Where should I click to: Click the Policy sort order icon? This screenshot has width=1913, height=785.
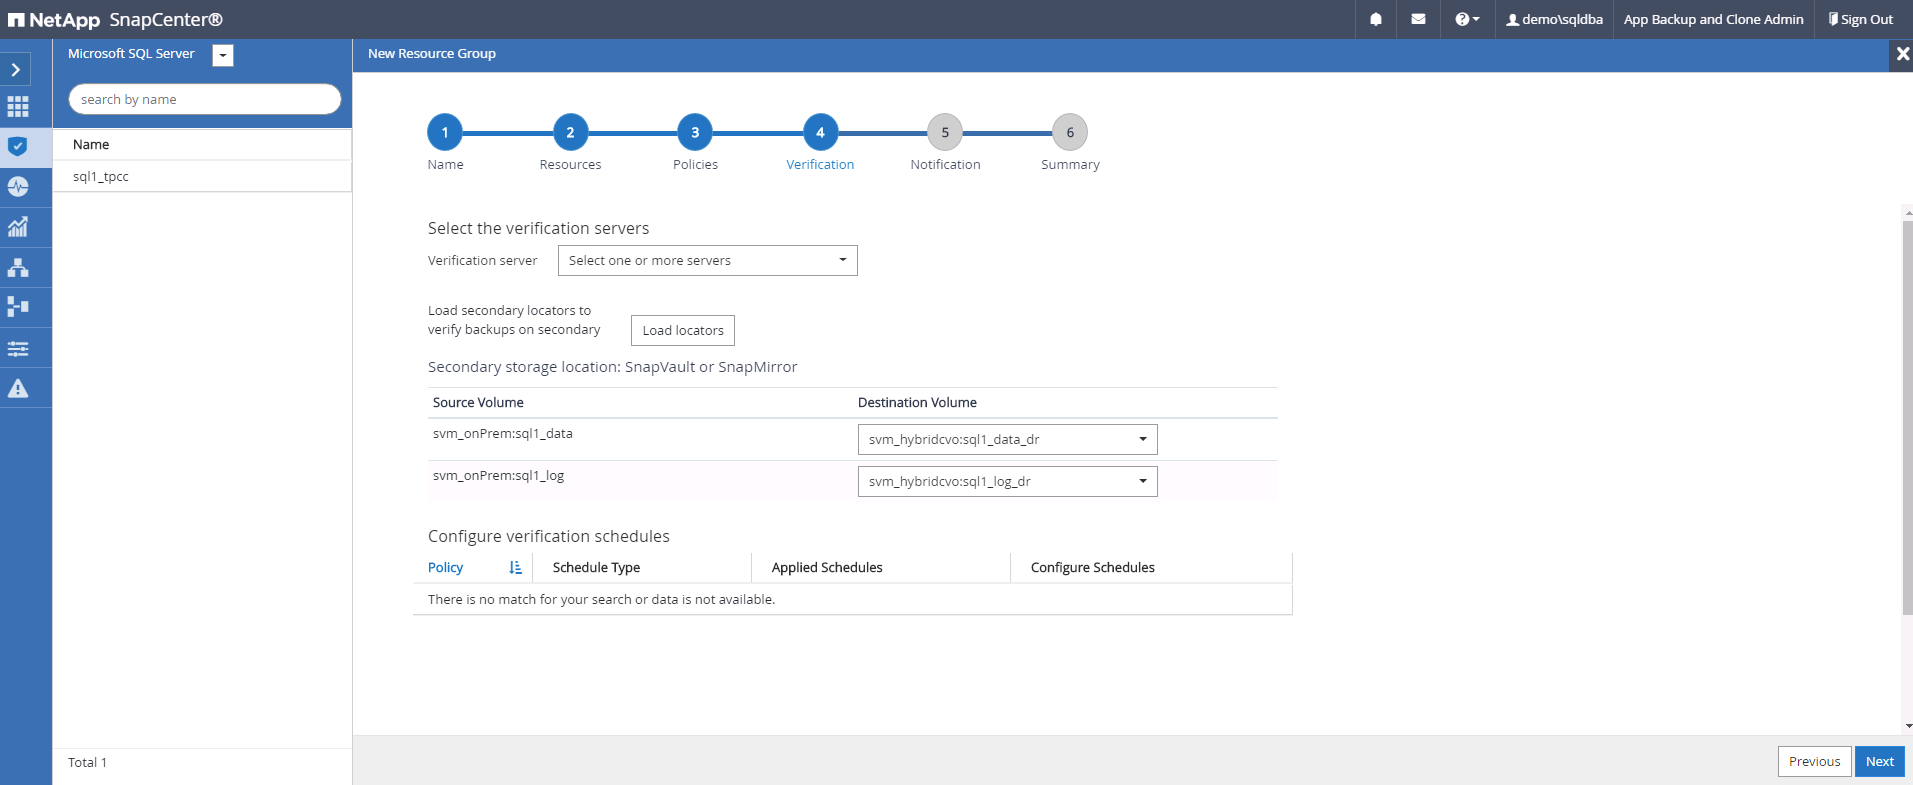(515, 568)
